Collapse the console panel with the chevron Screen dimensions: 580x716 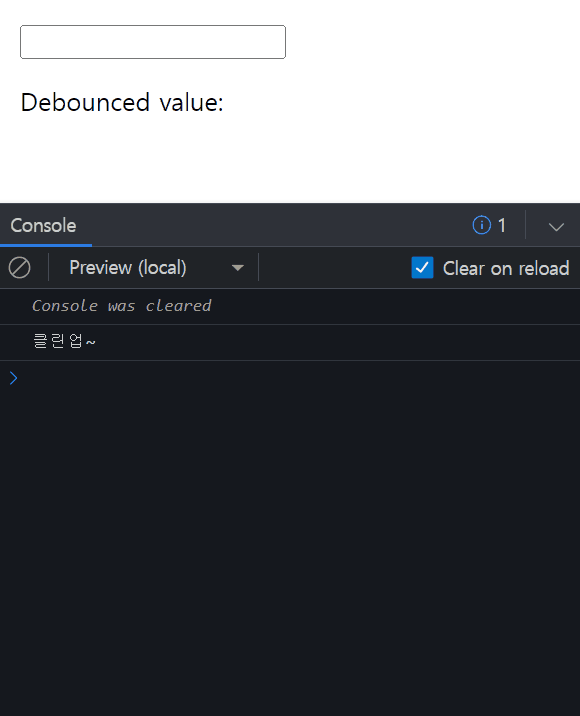(x=556, y=226)
